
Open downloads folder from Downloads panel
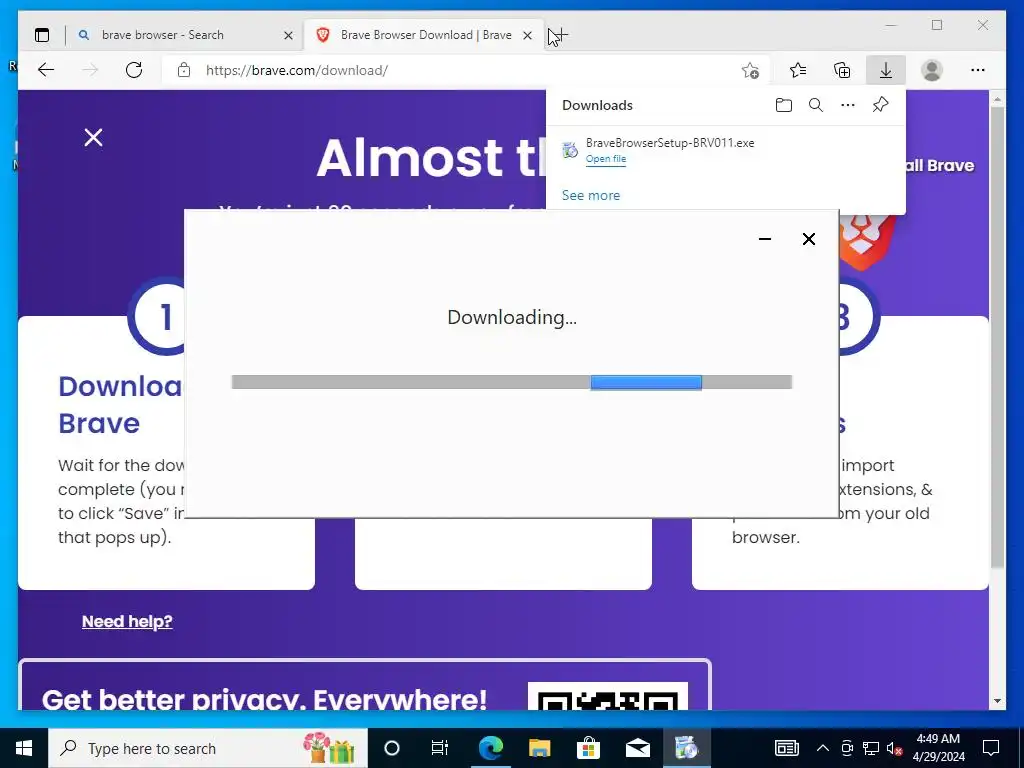tap(784, 105)
